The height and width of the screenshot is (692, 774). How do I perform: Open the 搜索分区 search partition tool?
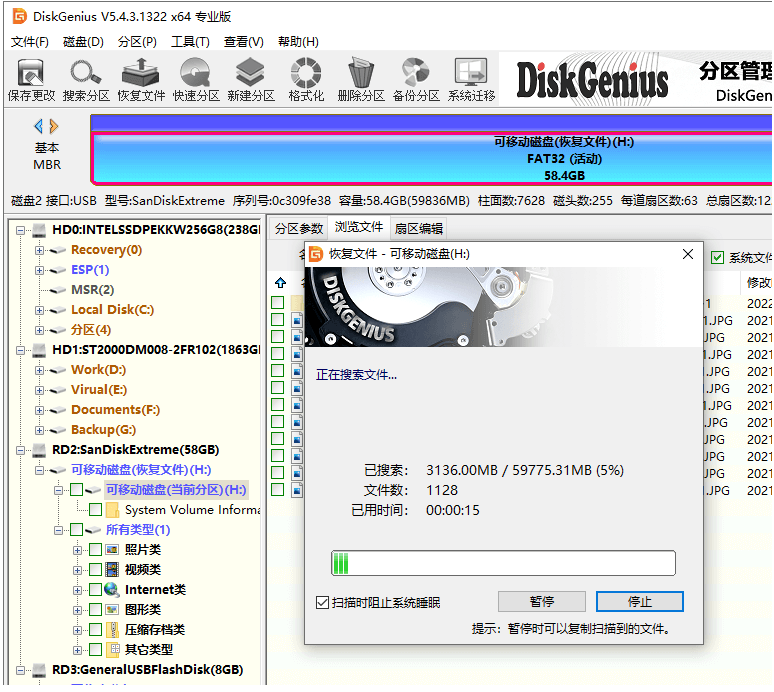pos(86,79)
